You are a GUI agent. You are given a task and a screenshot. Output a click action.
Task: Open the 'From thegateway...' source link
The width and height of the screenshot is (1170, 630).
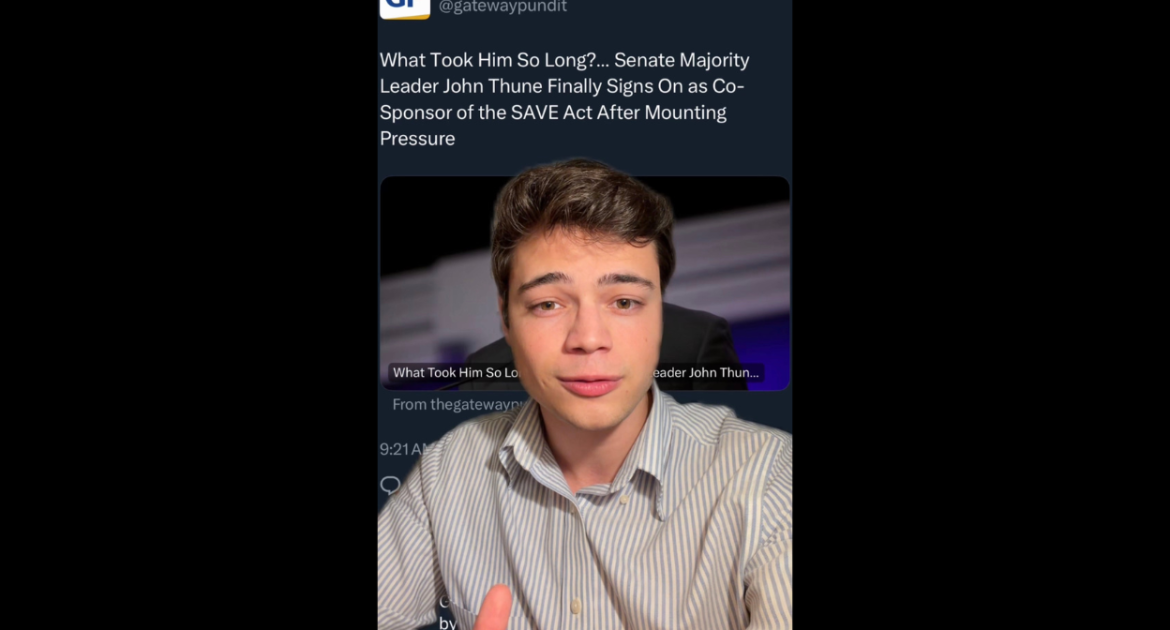(457, 405)
